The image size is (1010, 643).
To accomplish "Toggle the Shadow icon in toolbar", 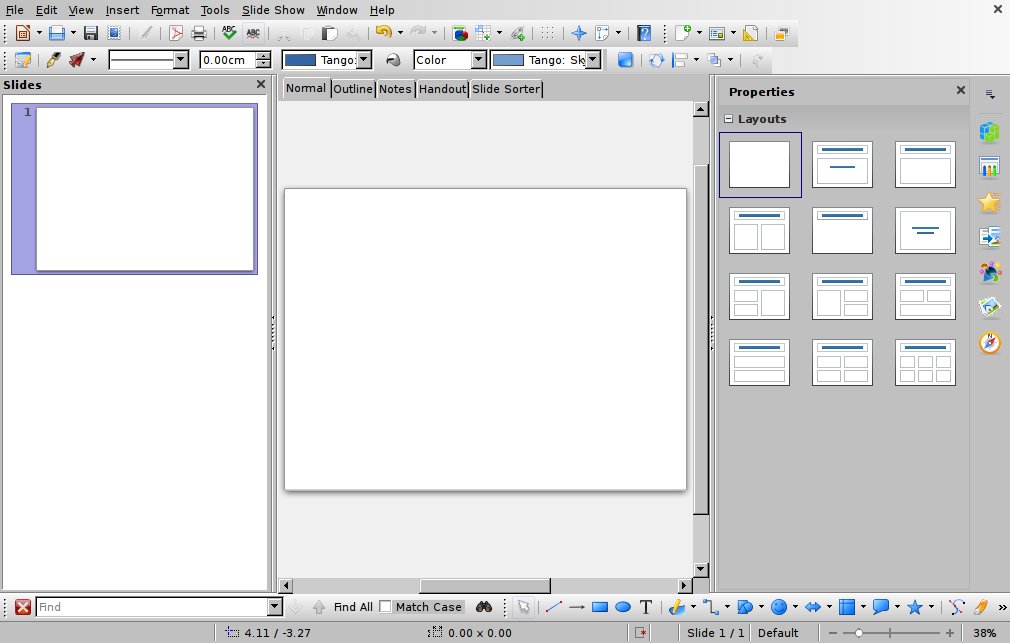I will click(x=625, y=60).
